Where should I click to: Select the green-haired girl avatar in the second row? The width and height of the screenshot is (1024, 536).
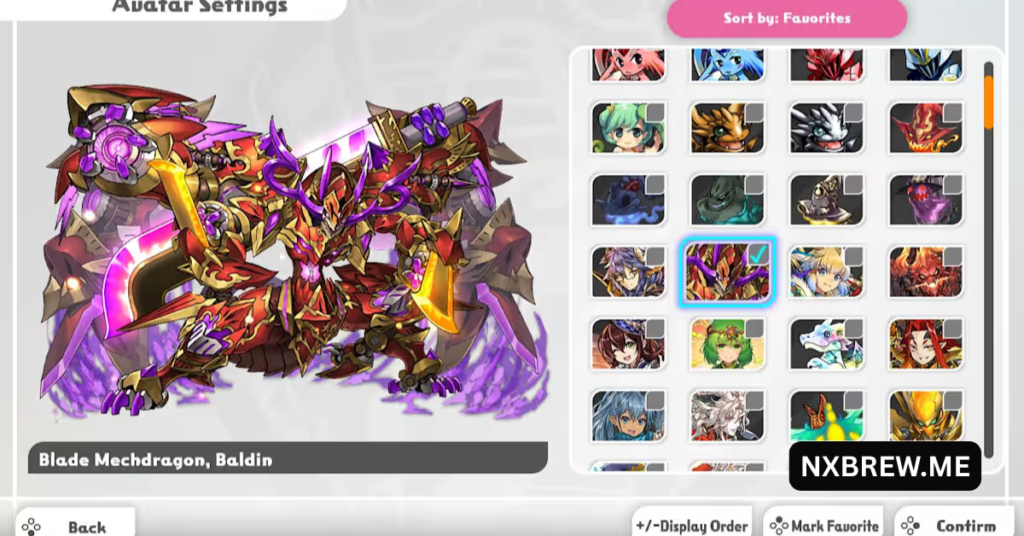pyautogui.click(x=628, y=127)
